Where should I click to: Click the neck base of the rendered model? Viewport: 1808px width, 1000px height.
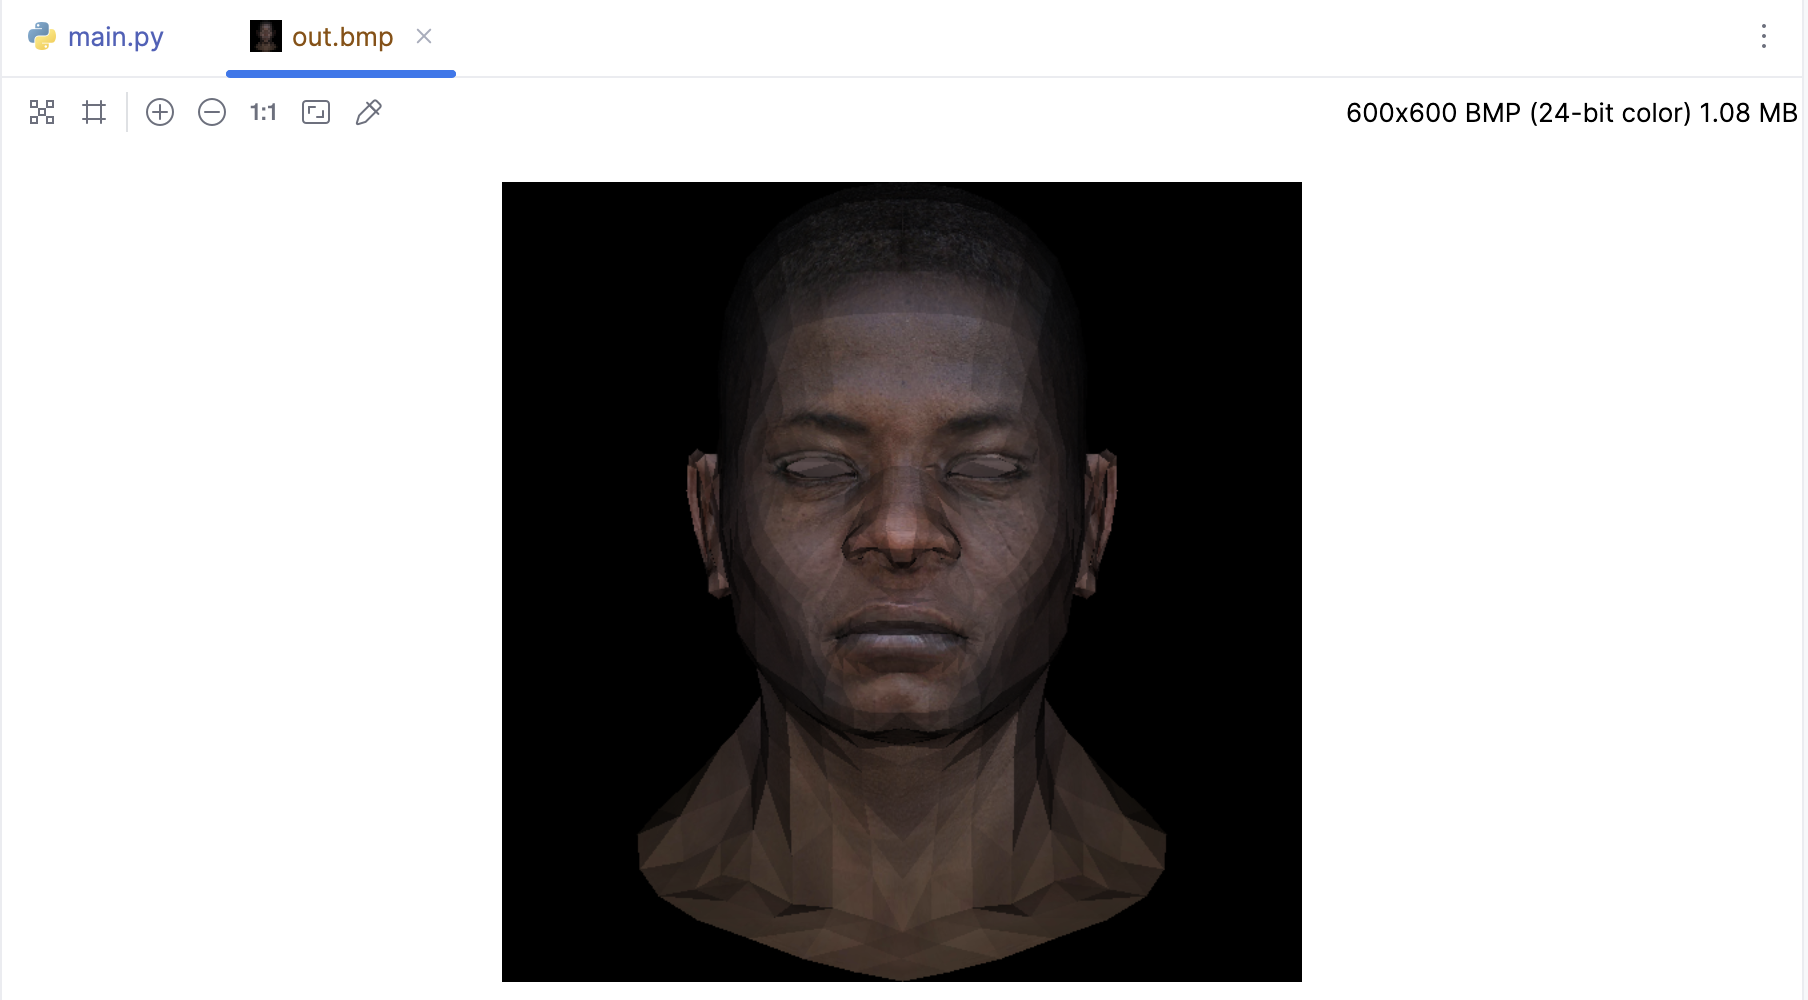(902, 900)
